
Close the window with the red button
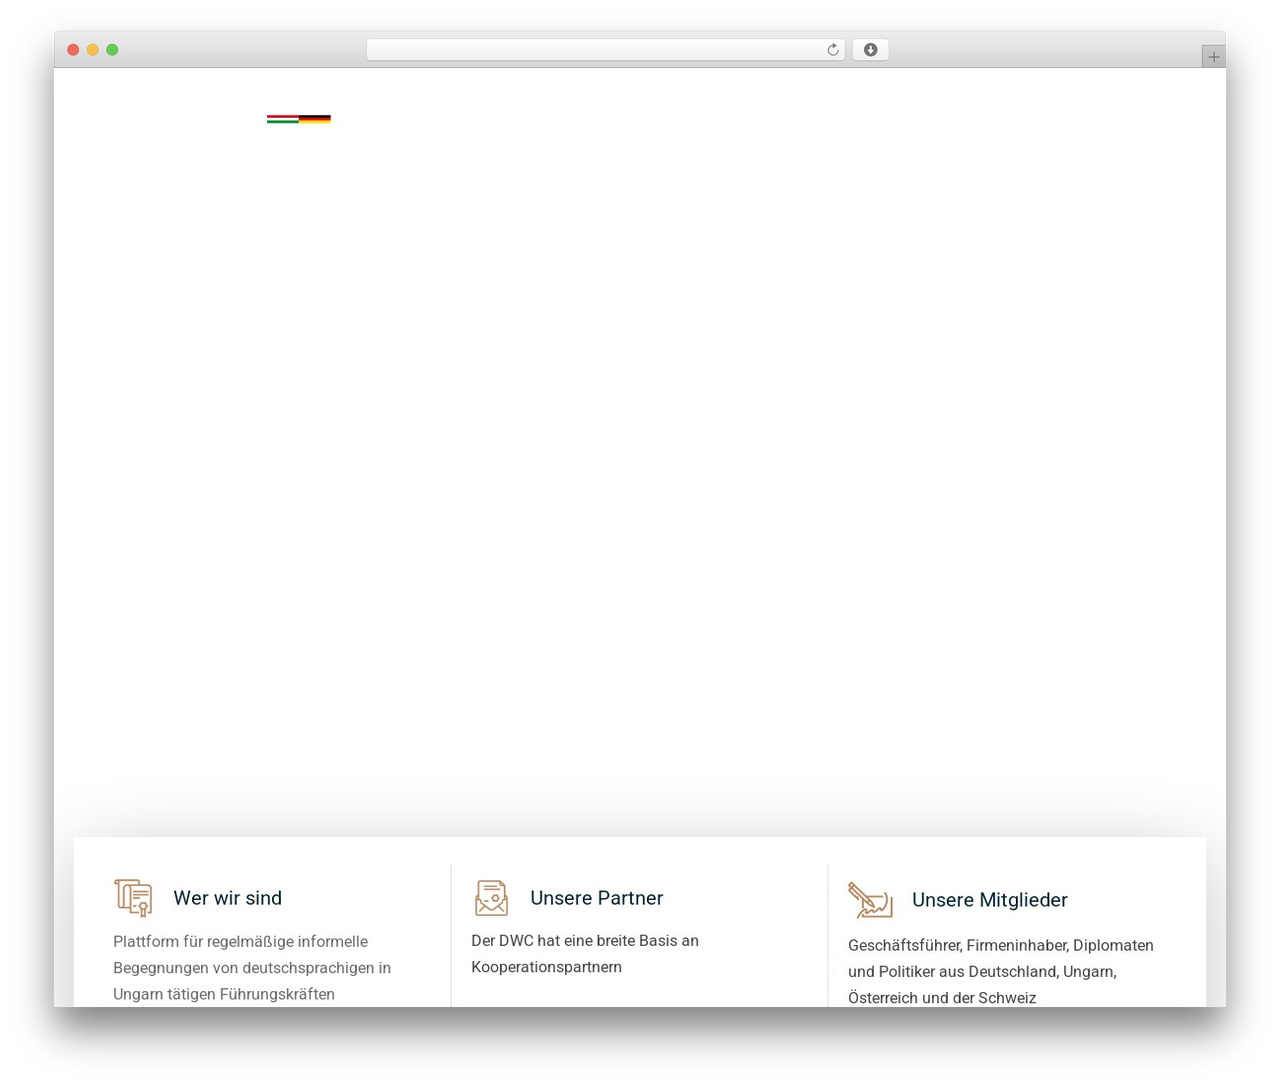73,50
